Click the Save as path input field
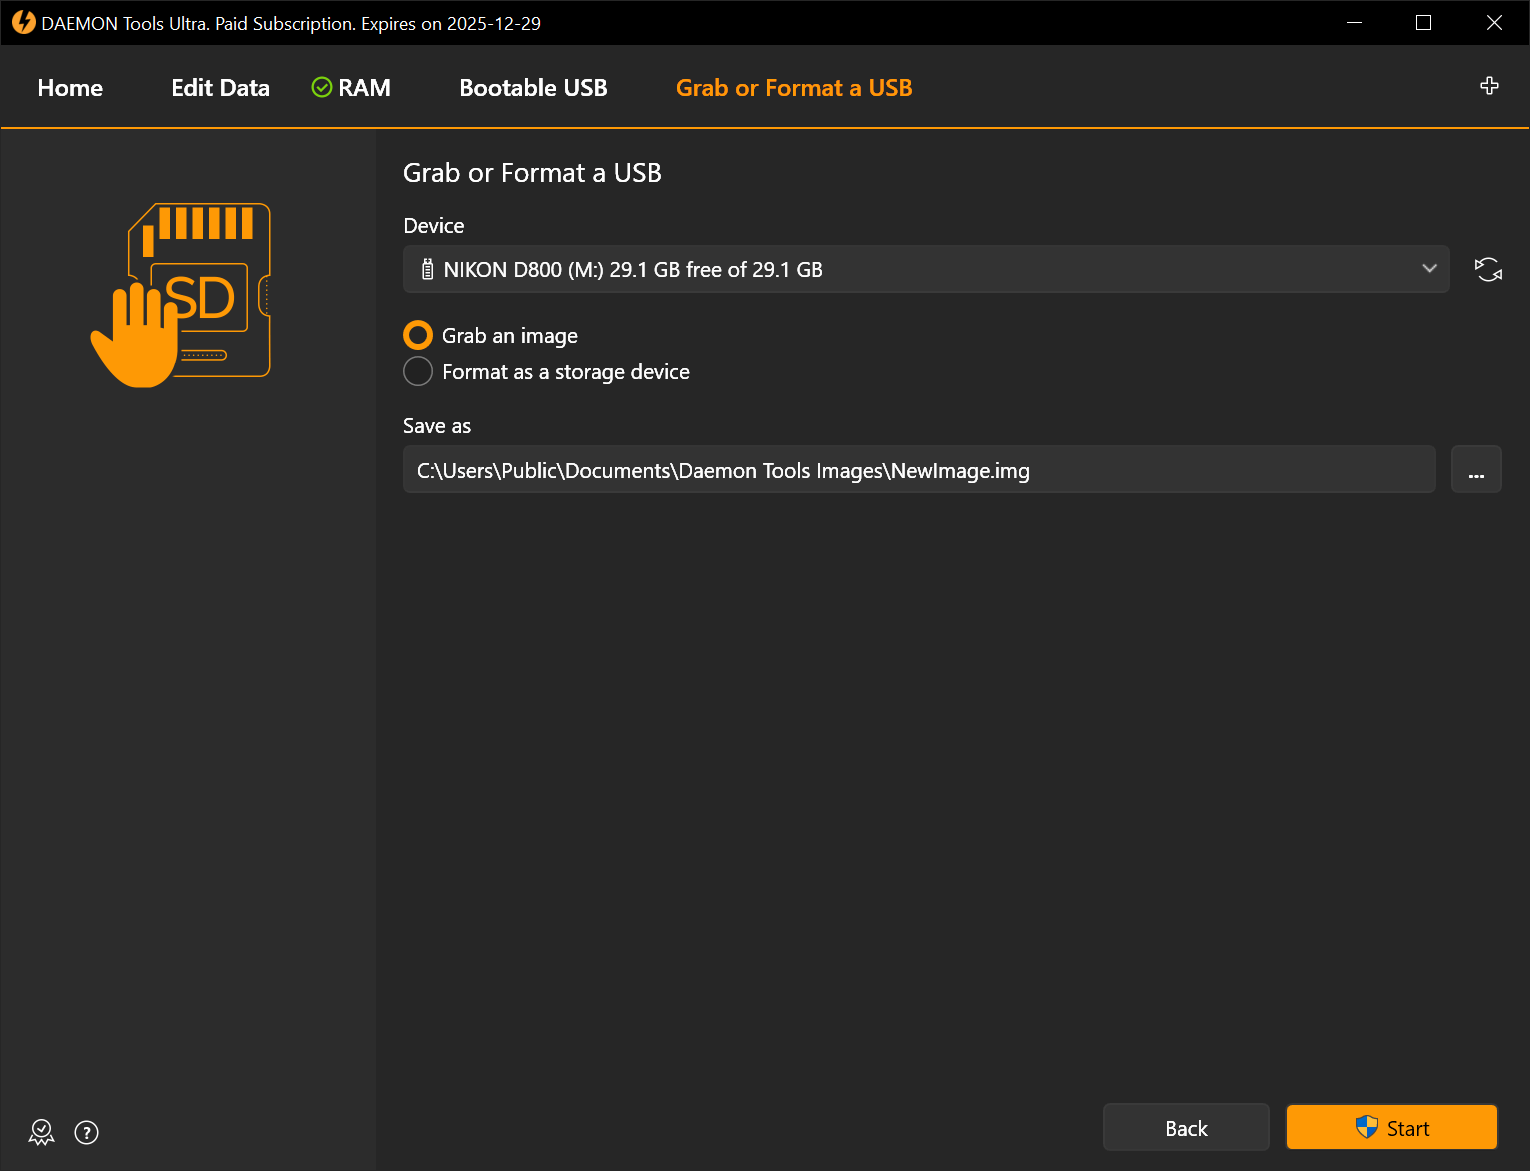This screenshot has width=1530, height=1171. (x=900, y=469)
